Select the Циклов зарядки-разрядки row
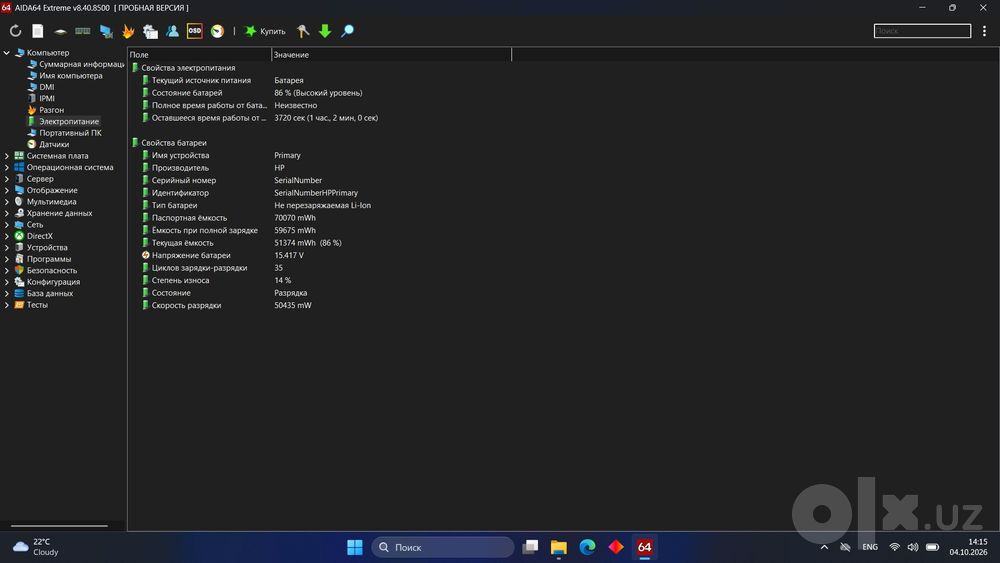Viewport: 1000px width, 563px height. pyautogui.click(x=319, y=268)
